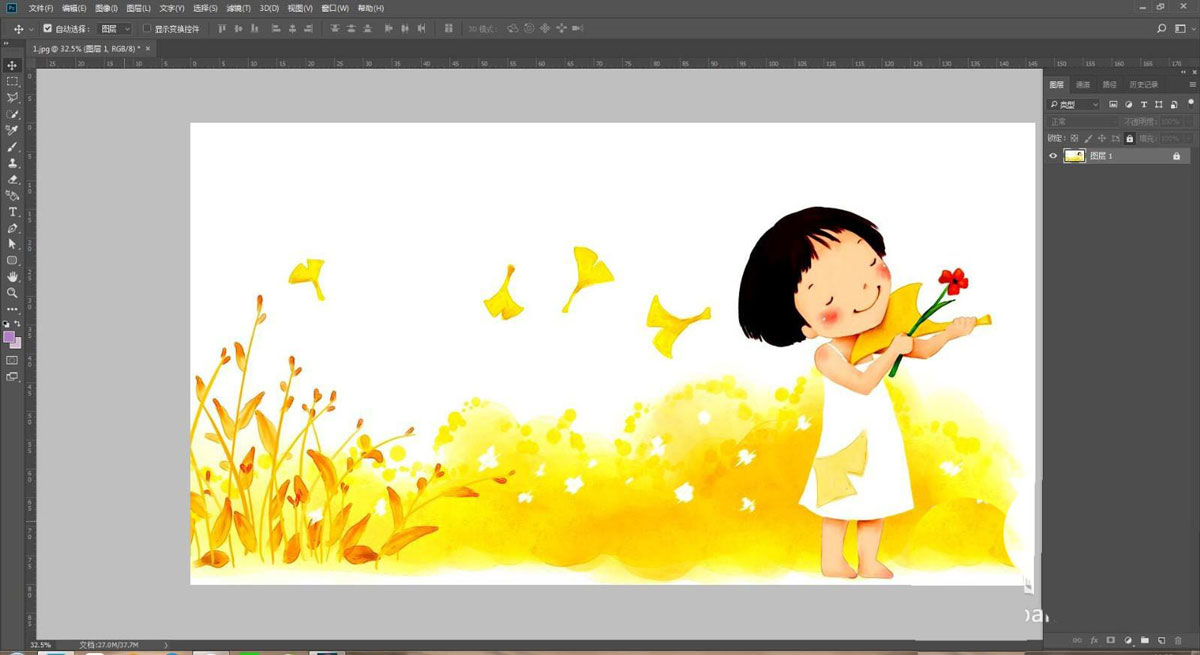This screenshot has height=655, width=1200.
Task: Select the Zoom tool
Action: [x=13, y=293]
